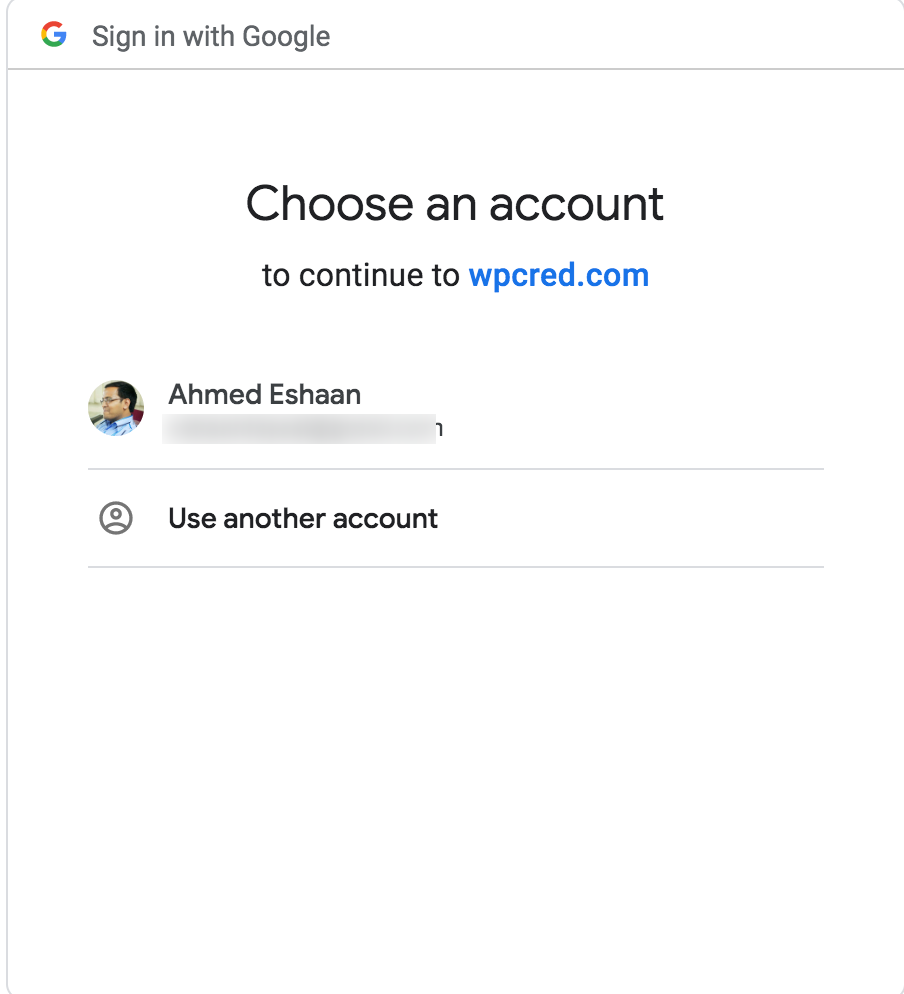
Task: Click the header separator line under Sign in
Action: pyautogui.click(x=456, y=68)
